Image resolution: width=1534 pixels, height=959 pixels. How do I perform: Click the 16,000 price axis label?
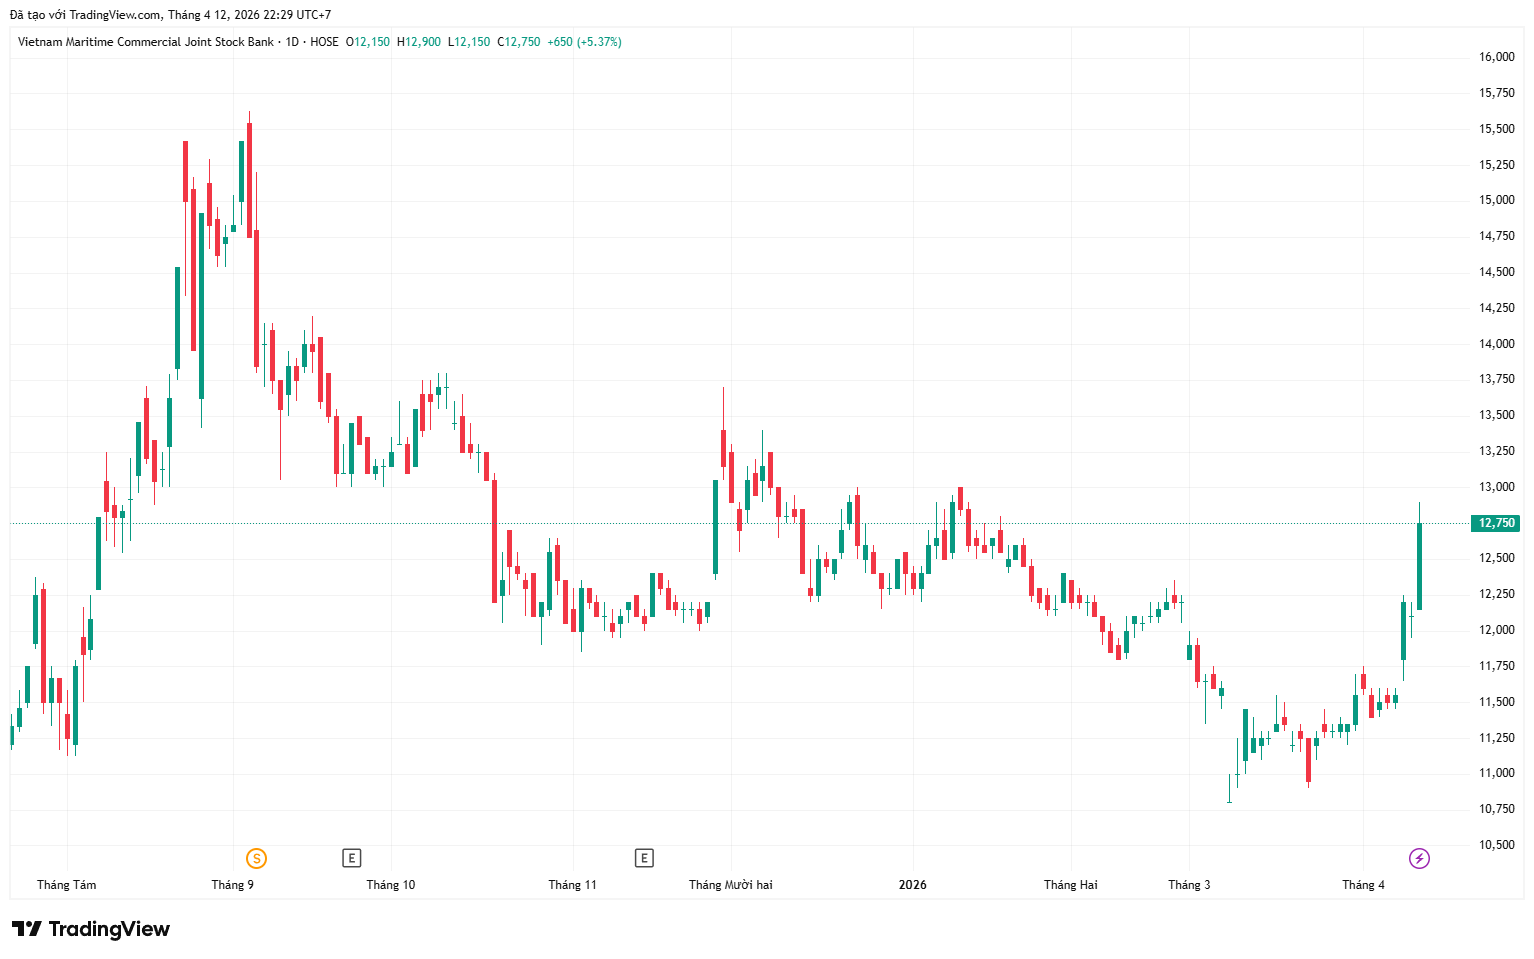[x=1497, y=57]
